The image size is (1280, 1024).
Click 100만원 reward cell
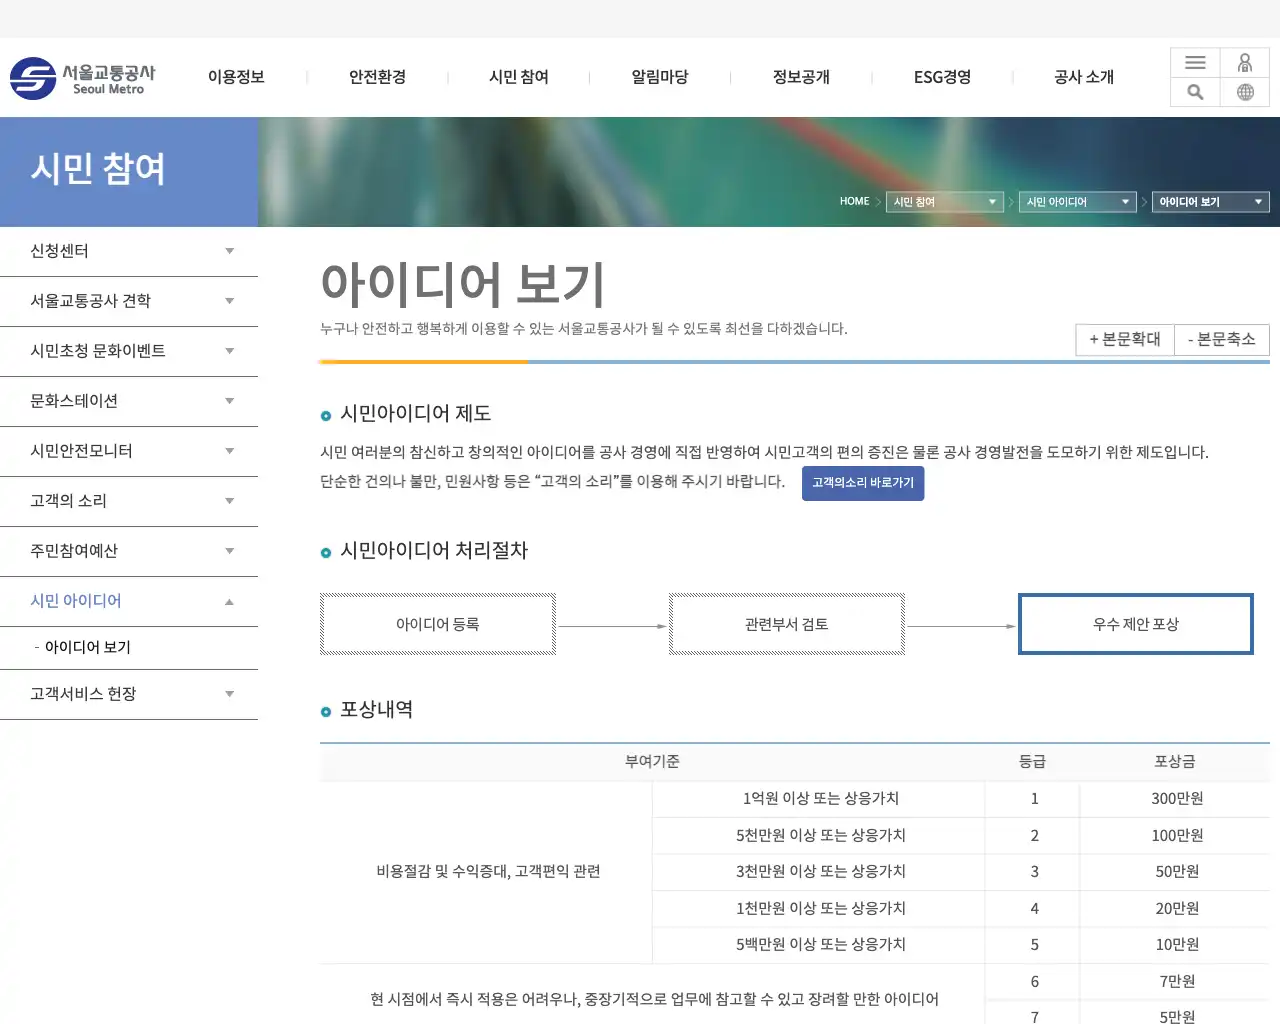(x=1176, y=836)
